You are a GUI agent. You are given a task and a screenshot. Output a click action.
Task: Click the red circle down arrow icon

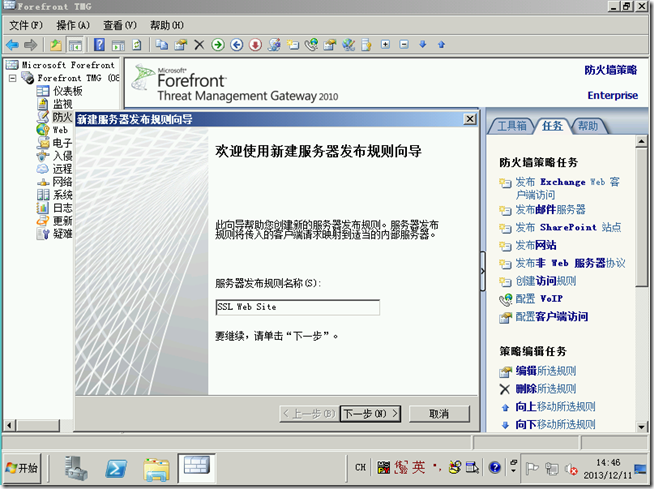255,45
